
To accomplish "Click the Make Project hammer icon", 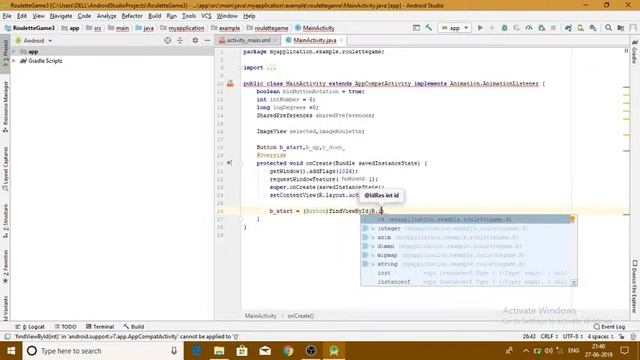I will click(x=428, y=28).
